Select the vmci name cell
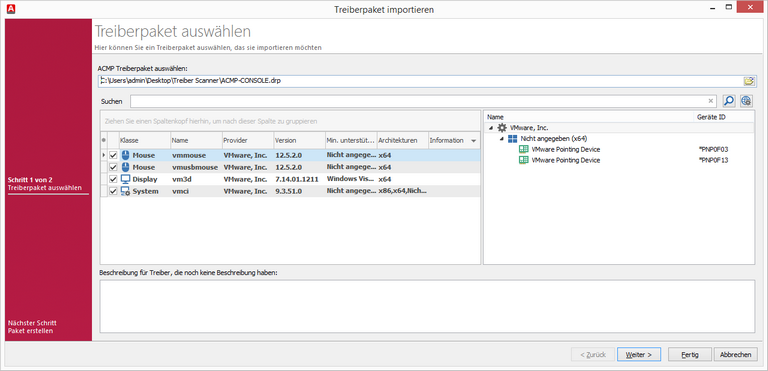Screen dimensions: 768x371 point(196,191)
